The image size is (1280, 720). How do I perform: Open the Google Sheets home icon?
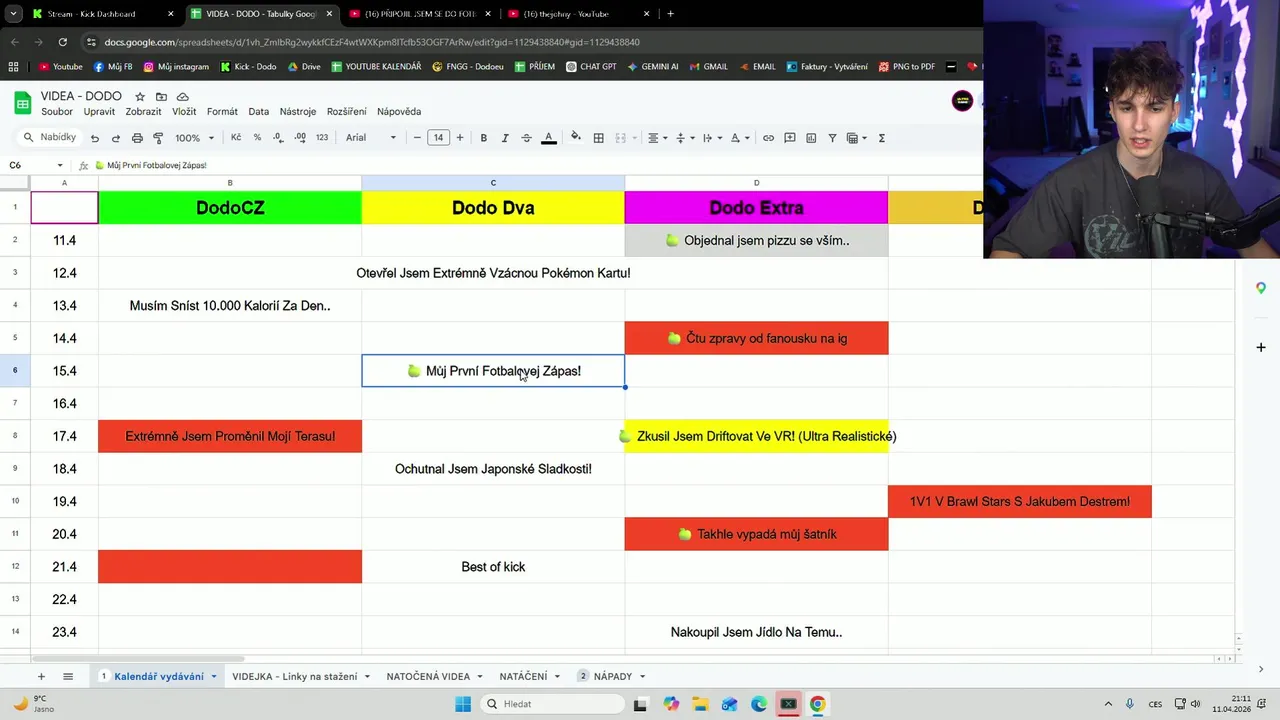coord(22,103)
